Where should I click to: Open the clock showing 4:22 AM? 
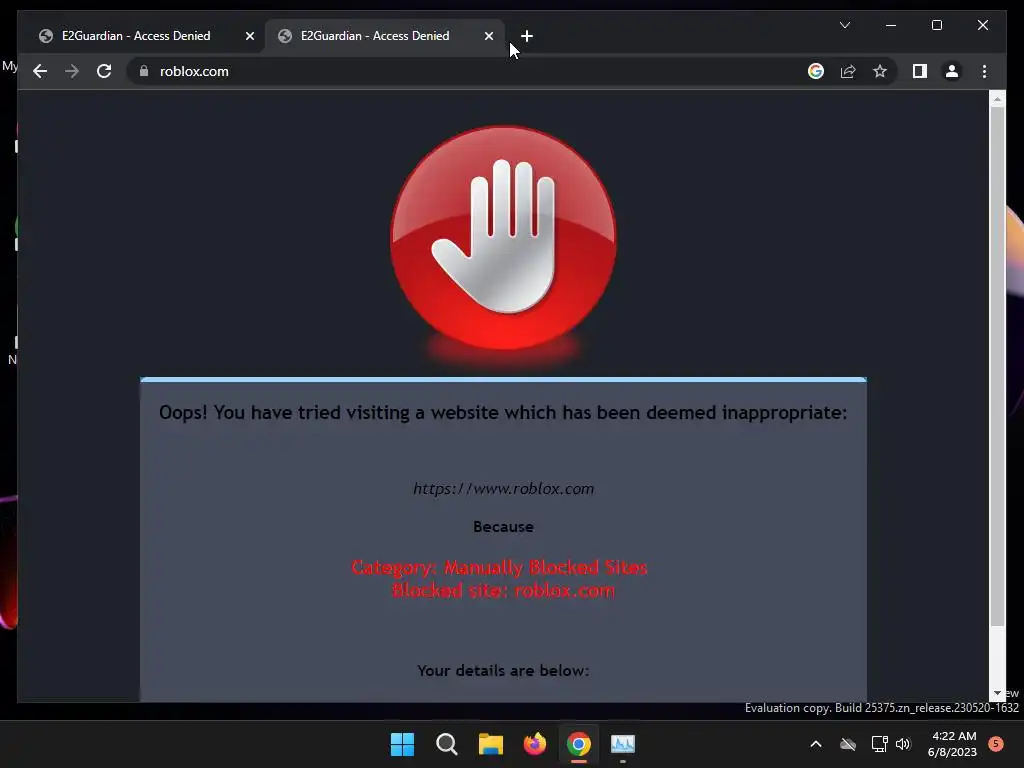coord(953,744)
